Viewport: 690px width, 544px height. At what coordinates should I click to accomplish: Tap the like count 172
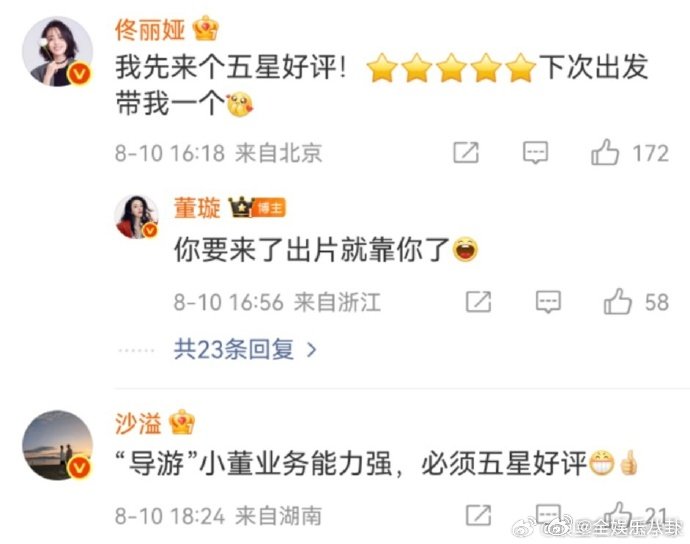tap(651, 154)
